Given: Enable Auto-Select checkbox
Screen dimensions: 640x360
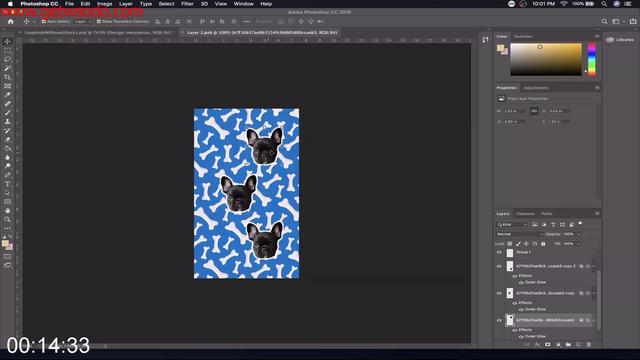Looking at the screenshot, I should (x=44, y=21).
